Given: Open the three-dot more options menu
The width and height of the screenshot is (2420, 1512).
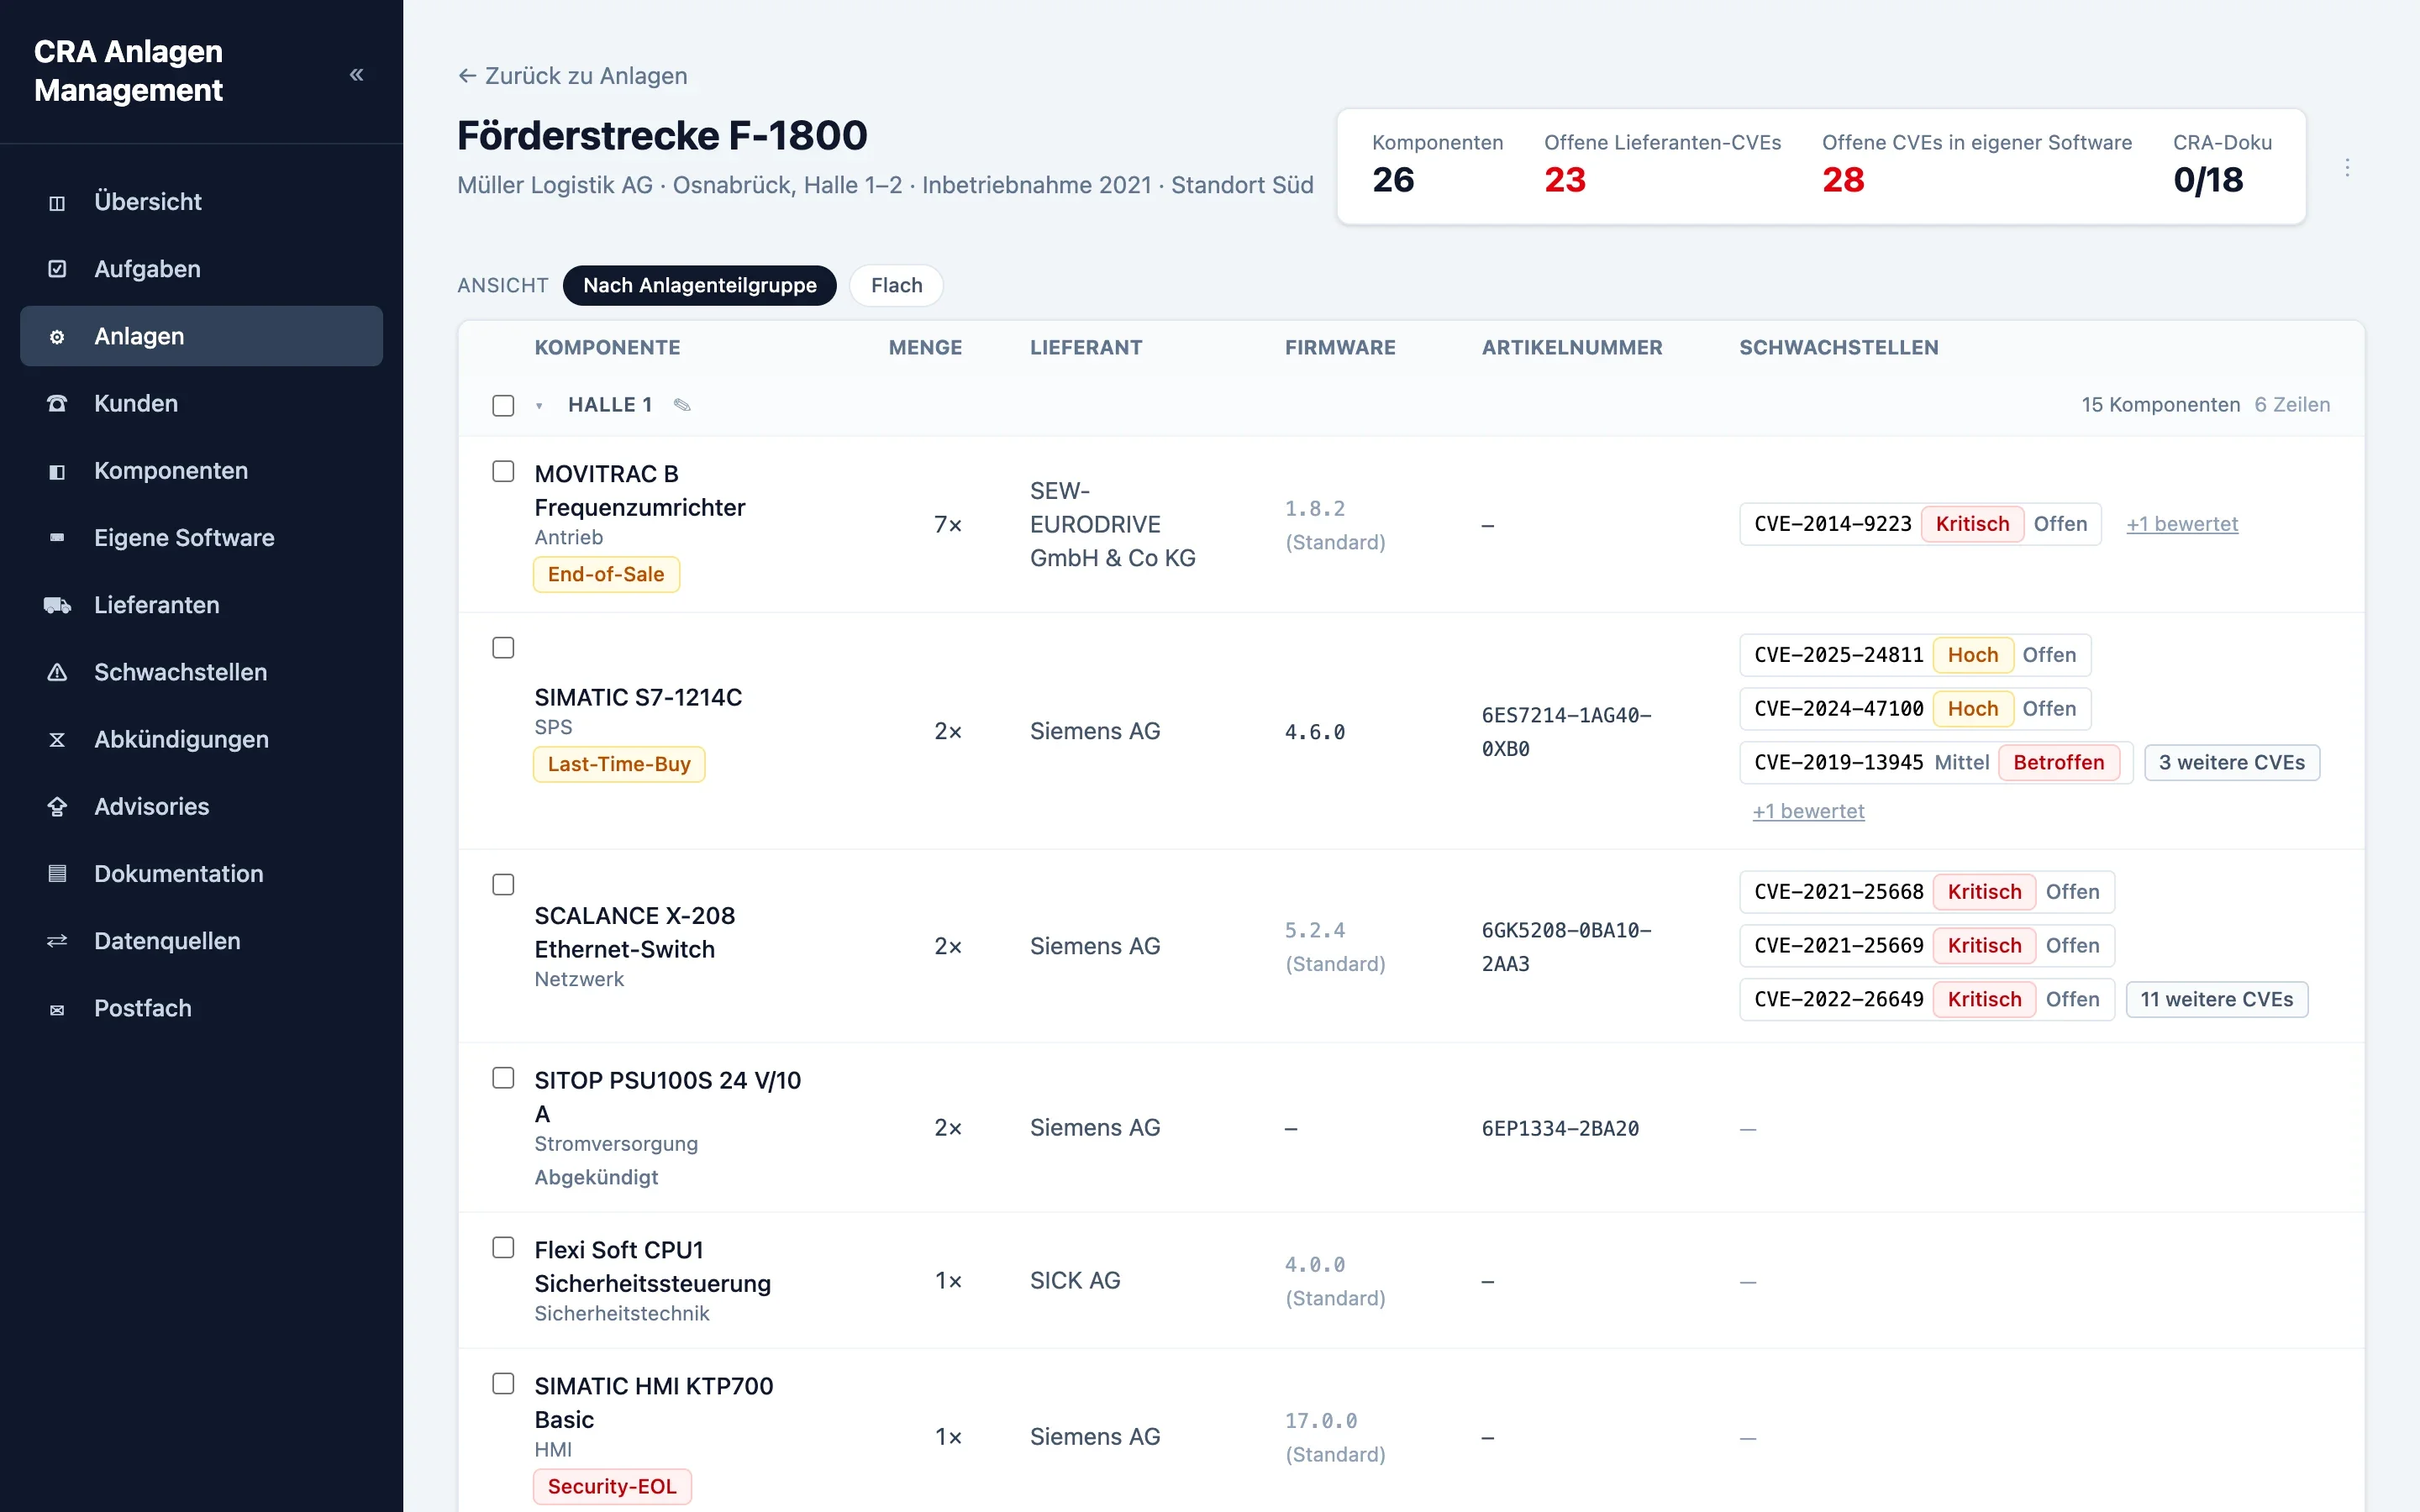Looking at the screenshot, I should 2347,167.
